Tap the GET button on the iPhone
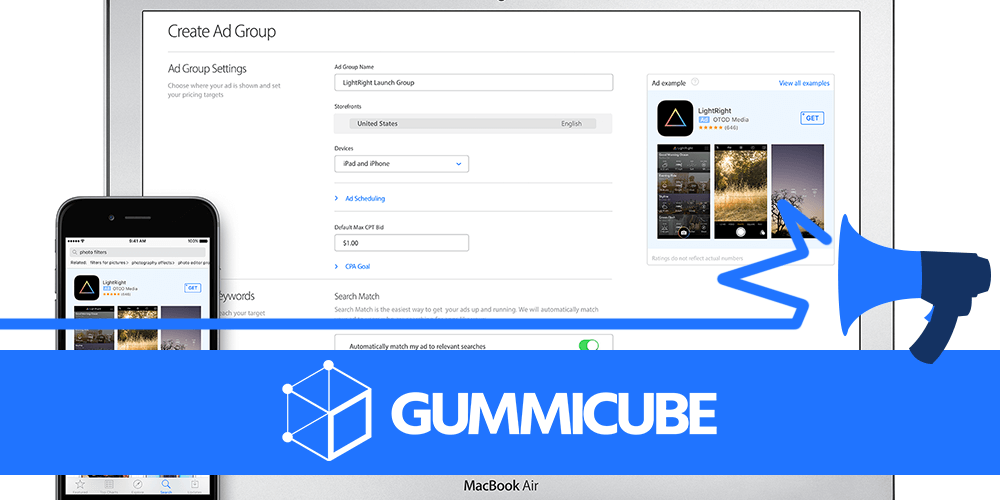The height and width of the screenshot is (500, 1000). (192, 287)
